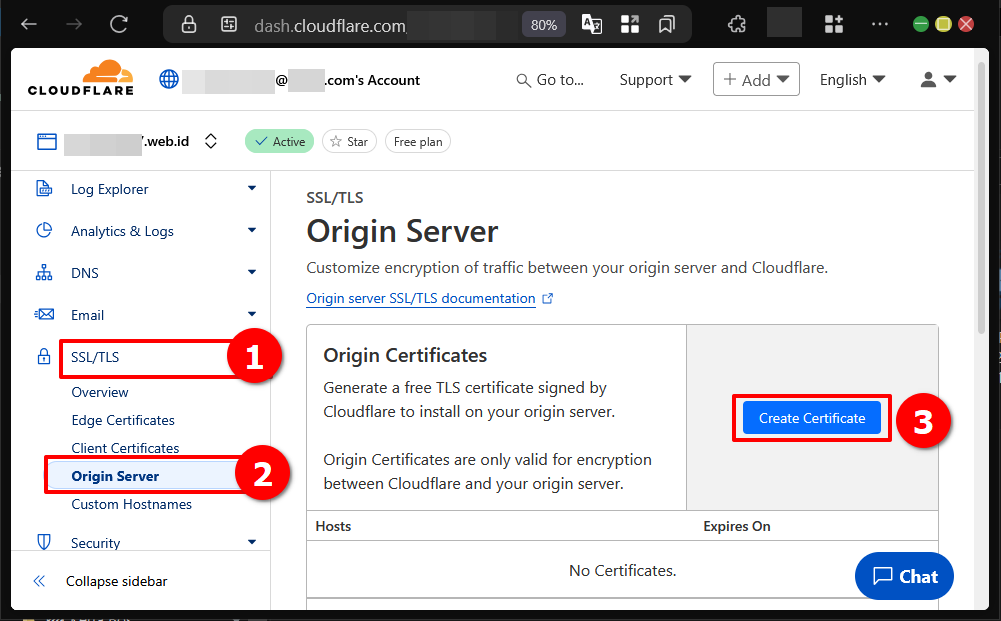Viewport: 1001px width, 621px height.
Task: Click the translate page icon
Action: [592, 24]
